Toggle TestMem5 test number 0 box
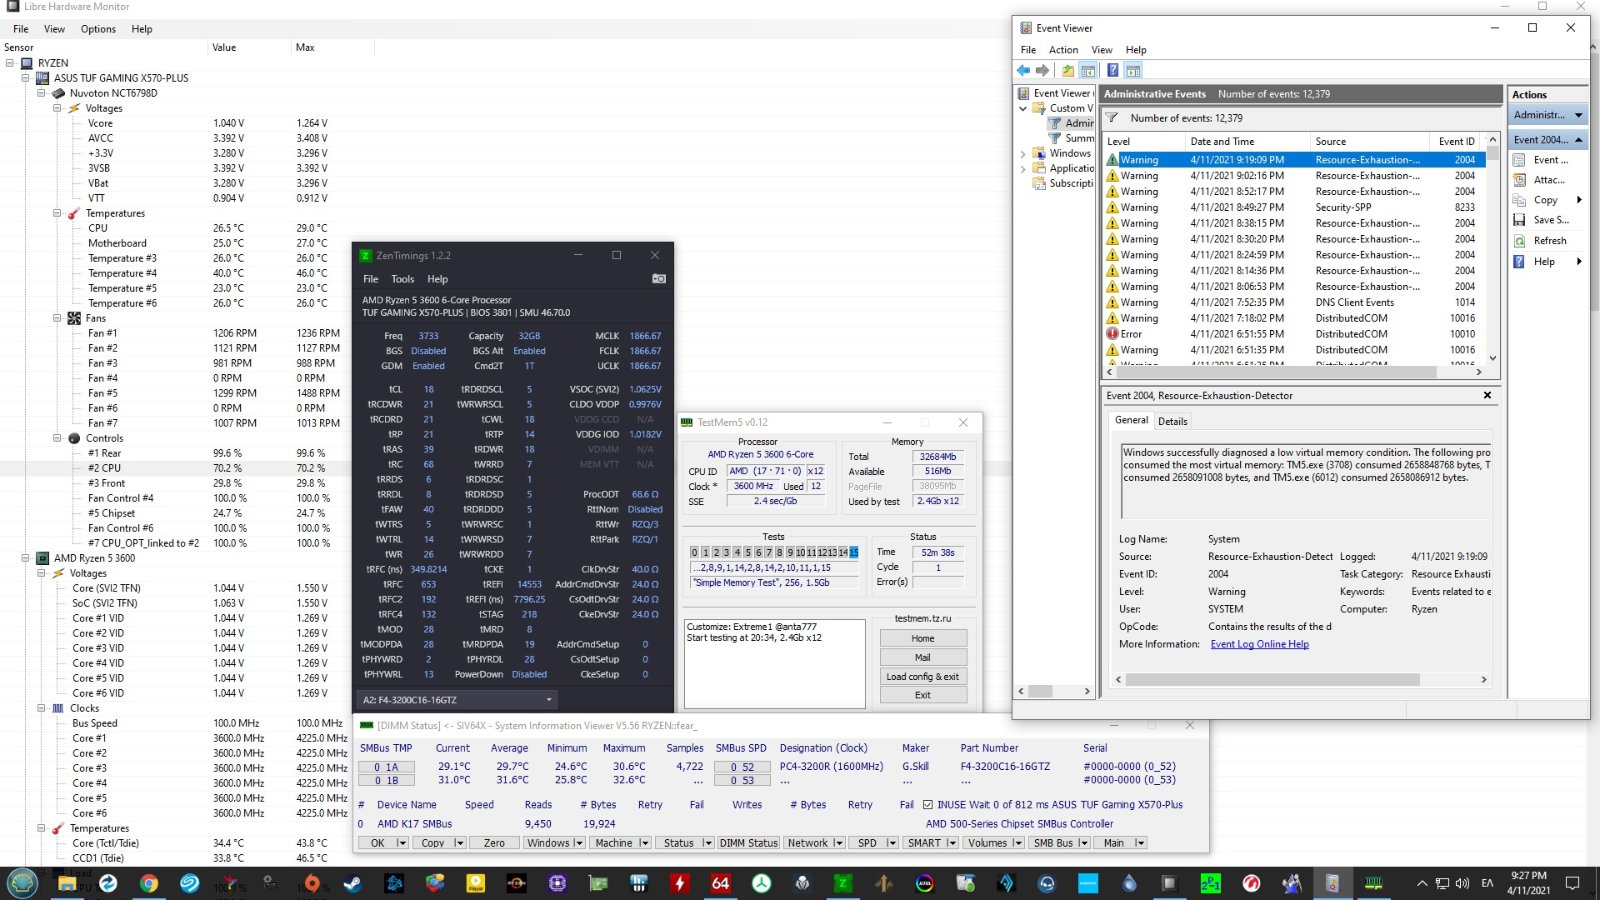Viewport: 1600px width, 900px height. 694,552
